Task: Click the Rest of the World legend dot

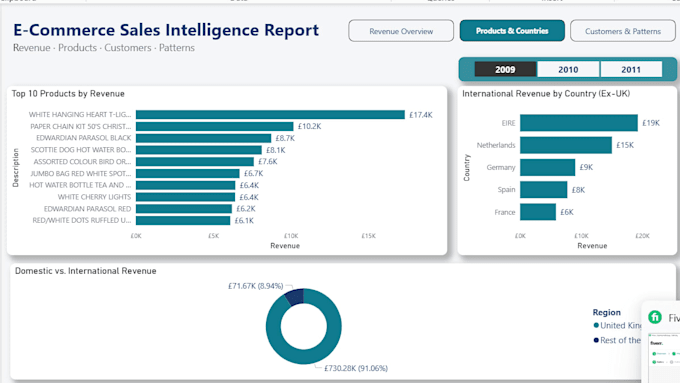Action: 596,340
